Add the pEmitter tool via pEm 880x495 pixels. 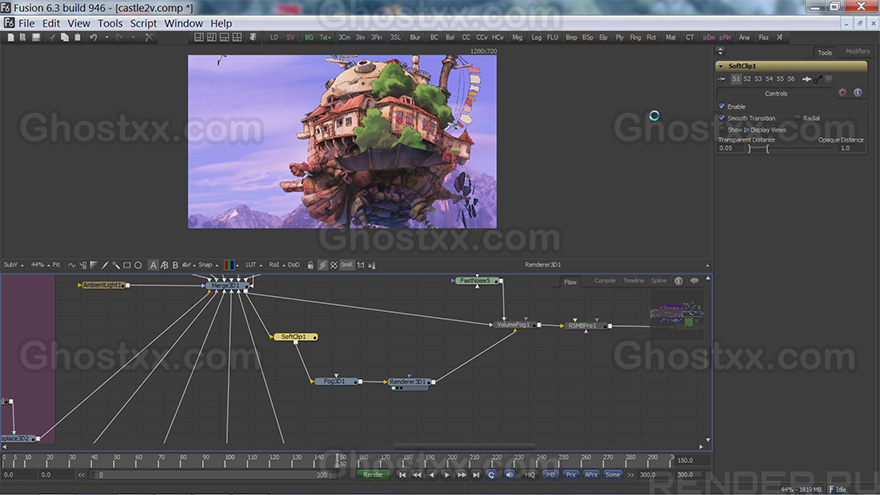point(708,38)
